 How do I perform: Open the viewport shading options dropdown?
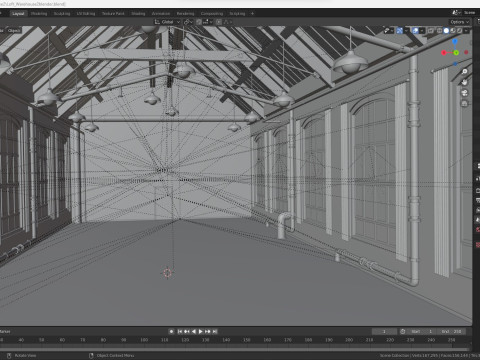[466, 31]
